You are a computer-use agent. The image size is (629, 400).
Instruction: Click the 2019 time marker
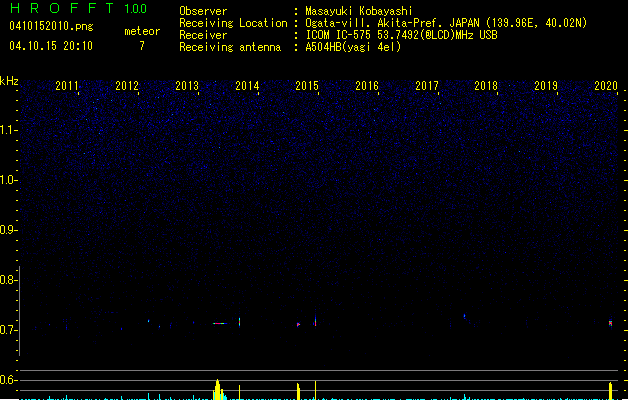pos(546,86)
